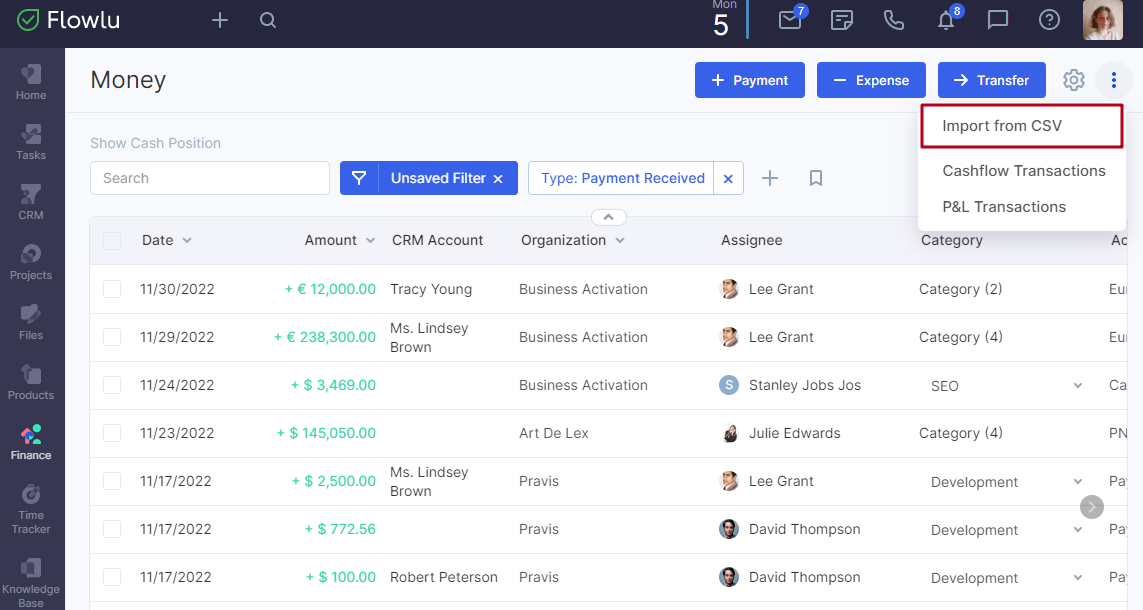
Task: Click Show Cash Position link
Action: point(155,143)
